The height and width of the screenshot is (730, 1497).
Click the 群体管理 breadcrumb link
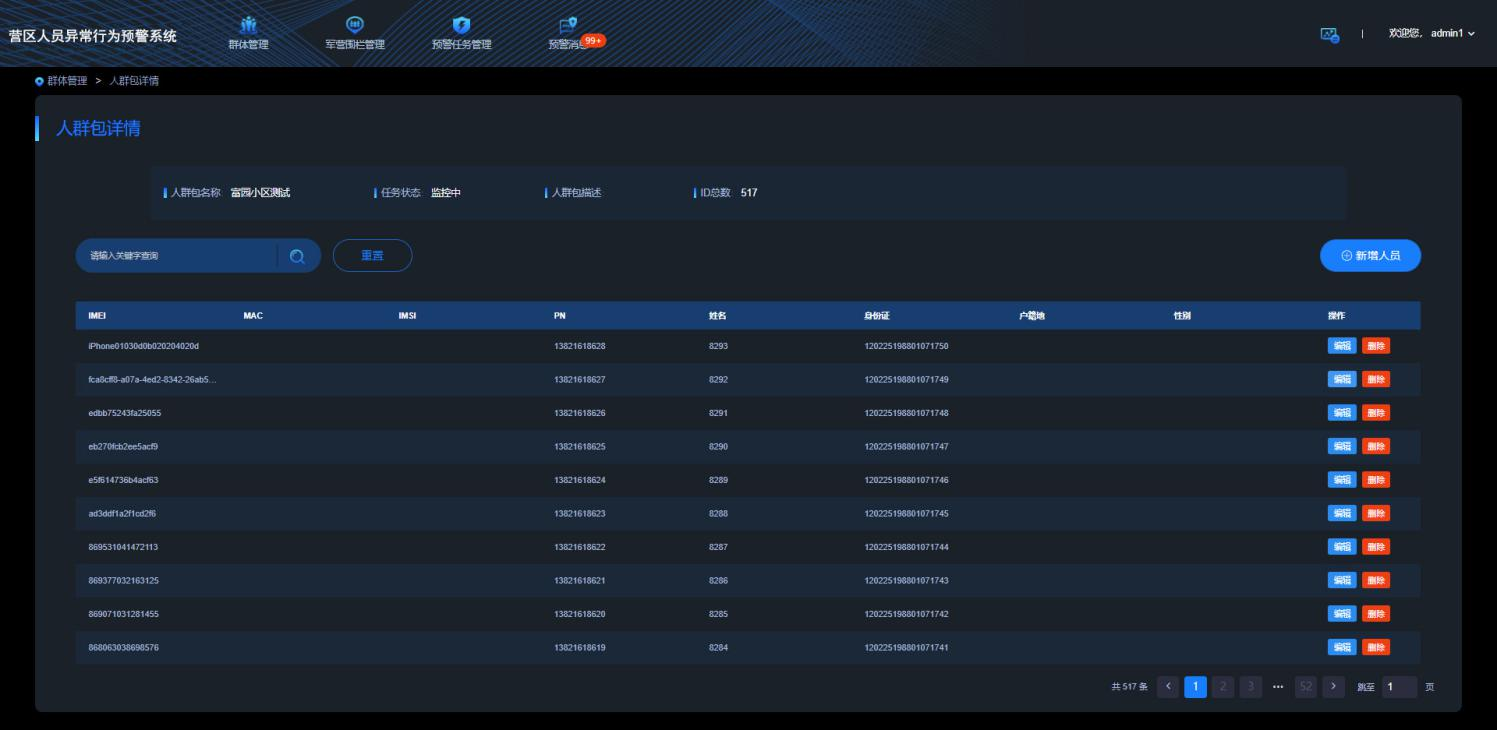pos(67,81)
